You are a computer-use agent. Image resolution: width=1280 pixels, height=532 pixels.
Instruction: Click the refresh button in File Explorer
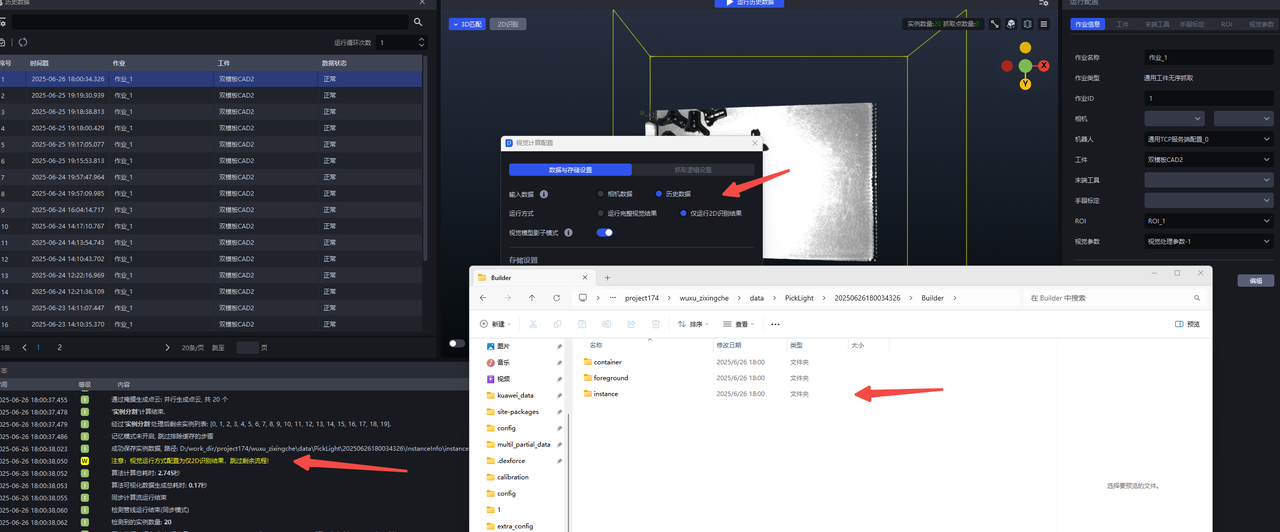click(556, 298)
